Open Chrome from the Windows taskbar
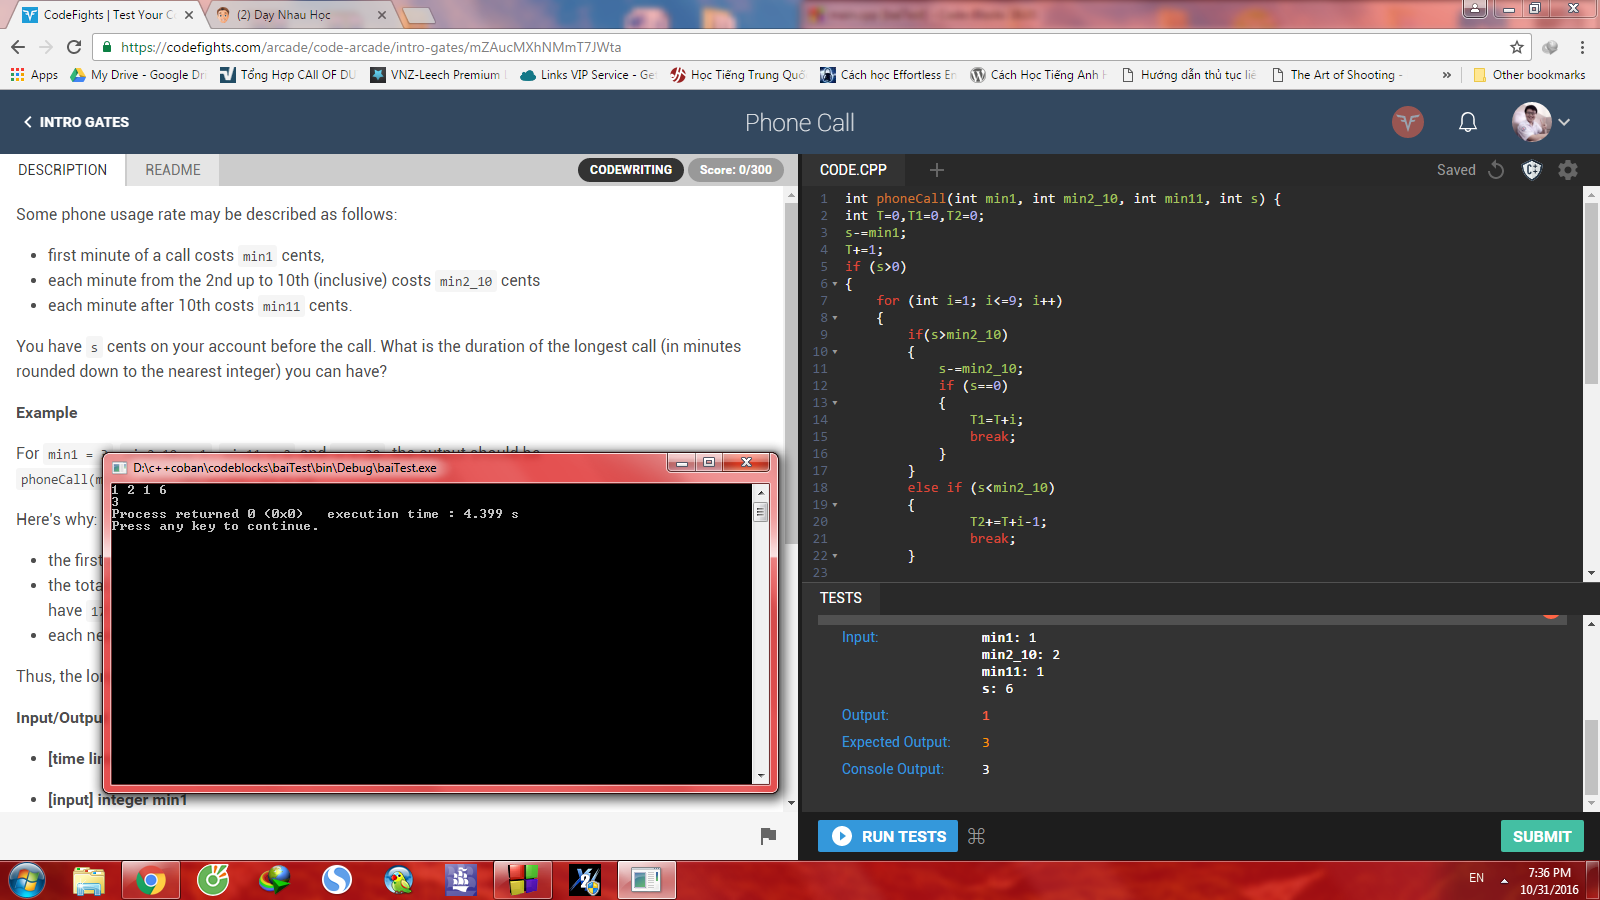This screenshot has height=900, width=1600. click(150, 880)
